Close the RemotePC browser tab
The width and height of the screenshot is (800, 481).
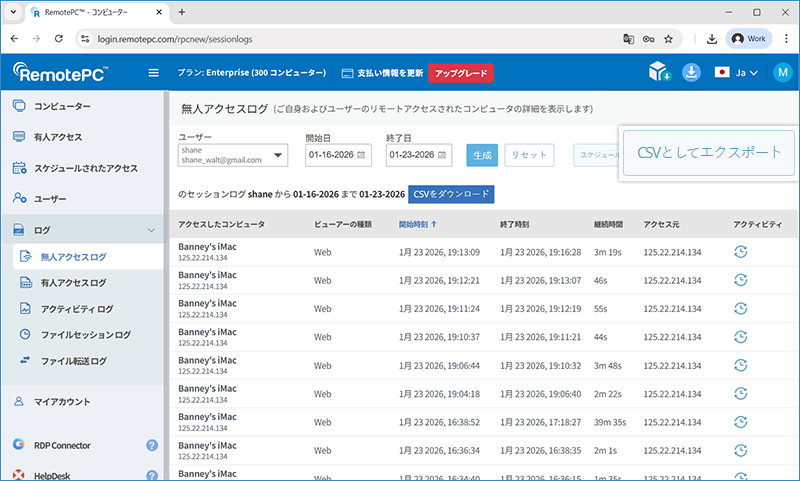click(x=159, y=12)
